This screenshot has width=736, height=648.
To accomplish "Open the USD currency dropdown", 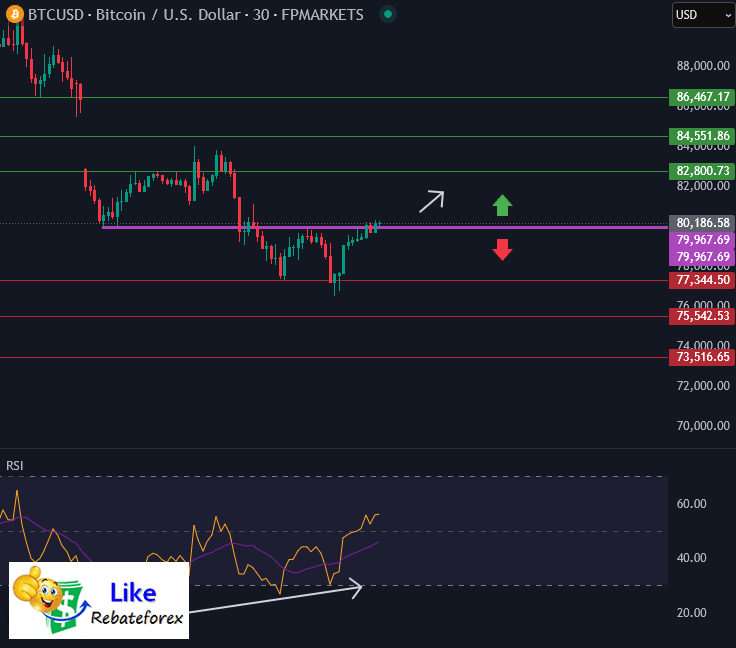I will pyautogui.click(x=704, y=15).
